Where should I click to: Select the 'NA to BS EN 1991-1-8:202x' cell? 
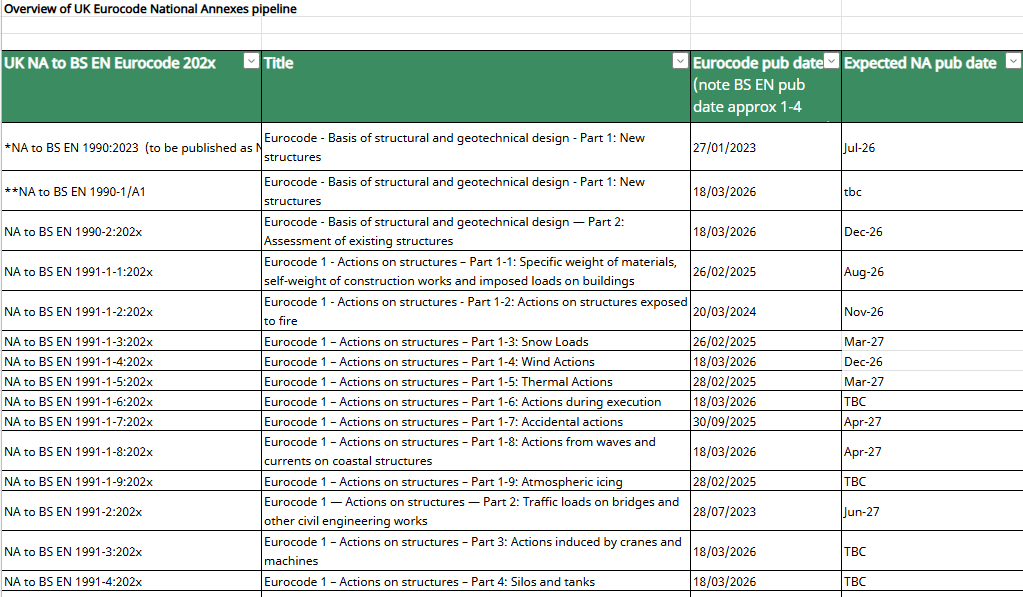[x=131, y=451]
